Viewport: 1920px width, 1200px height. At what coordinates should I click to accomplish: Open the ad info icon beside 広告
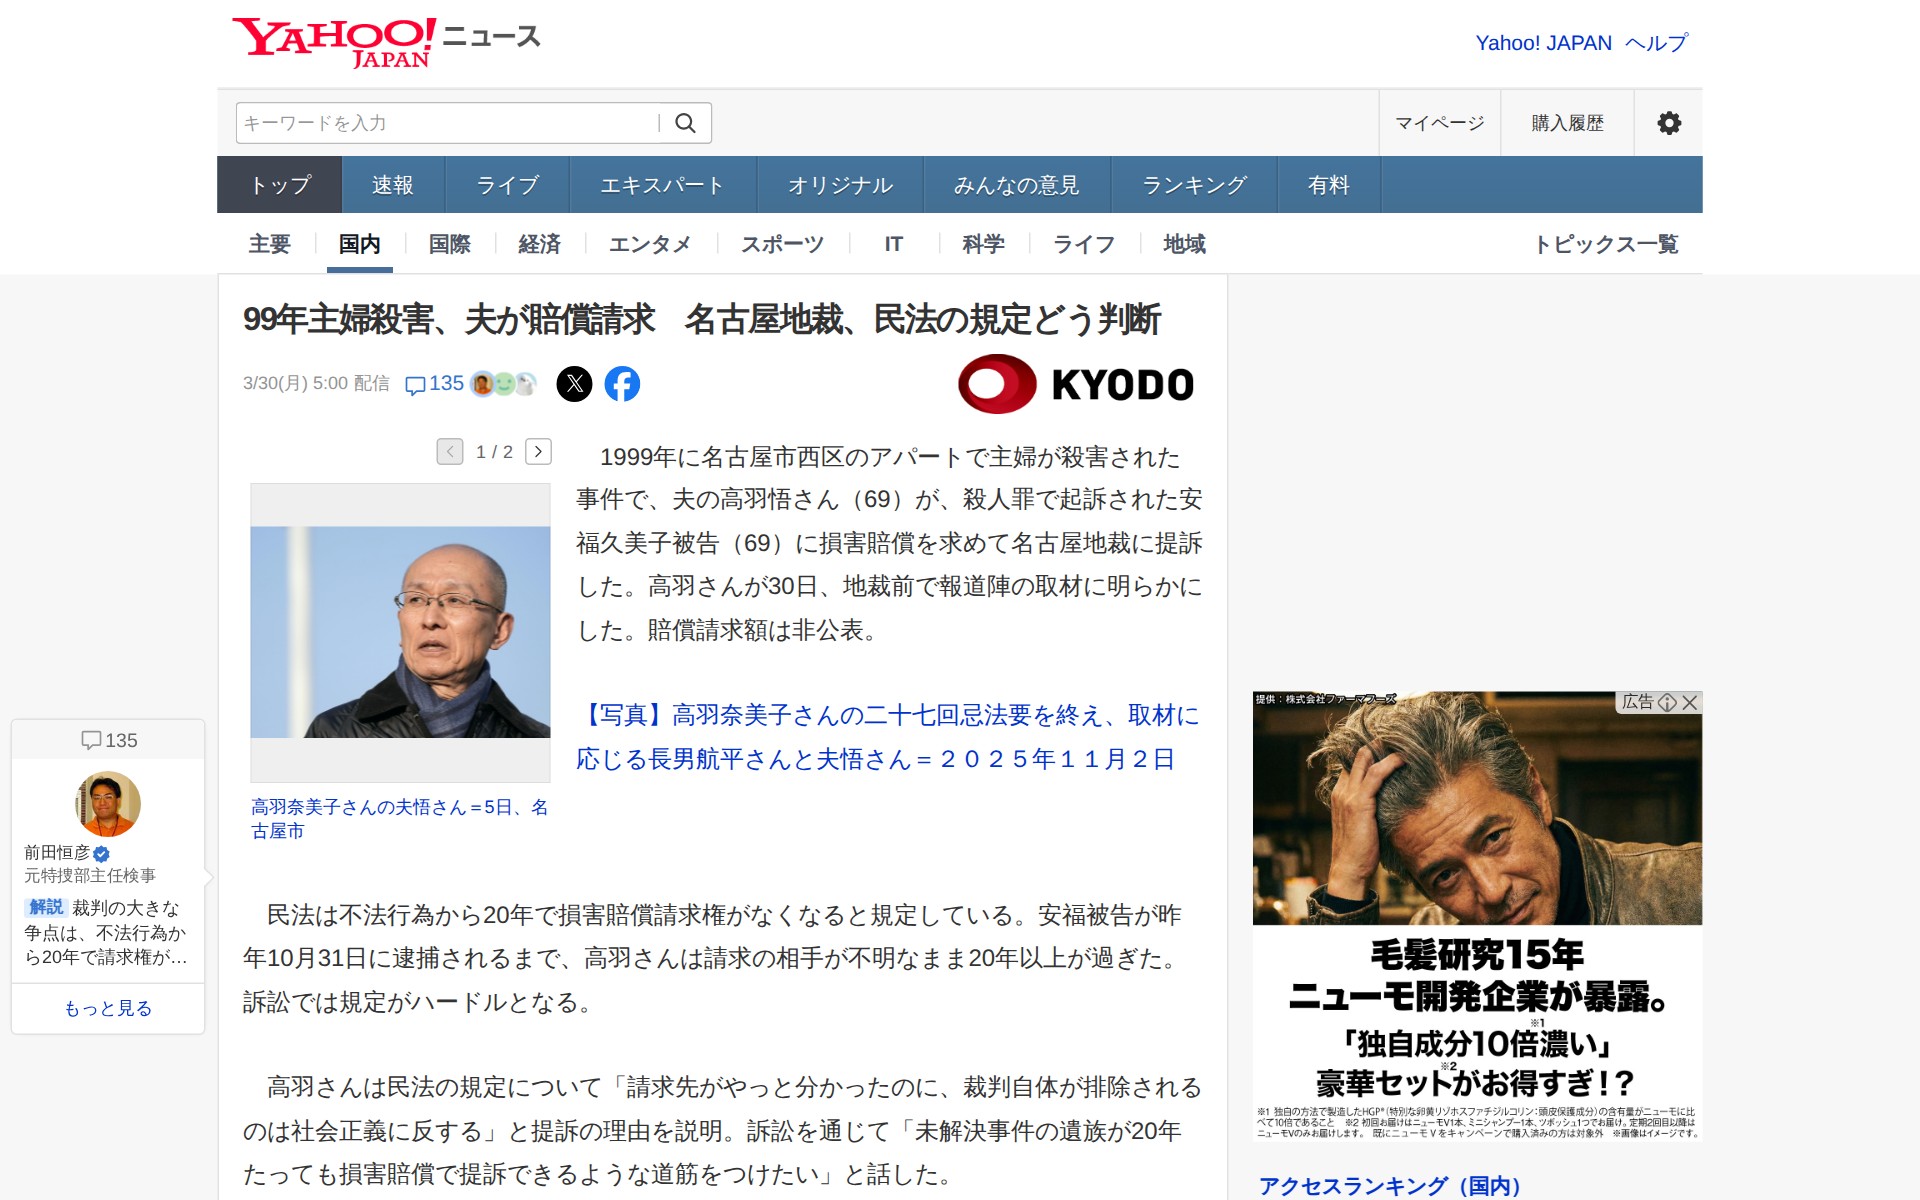(x=1667, y=702)
